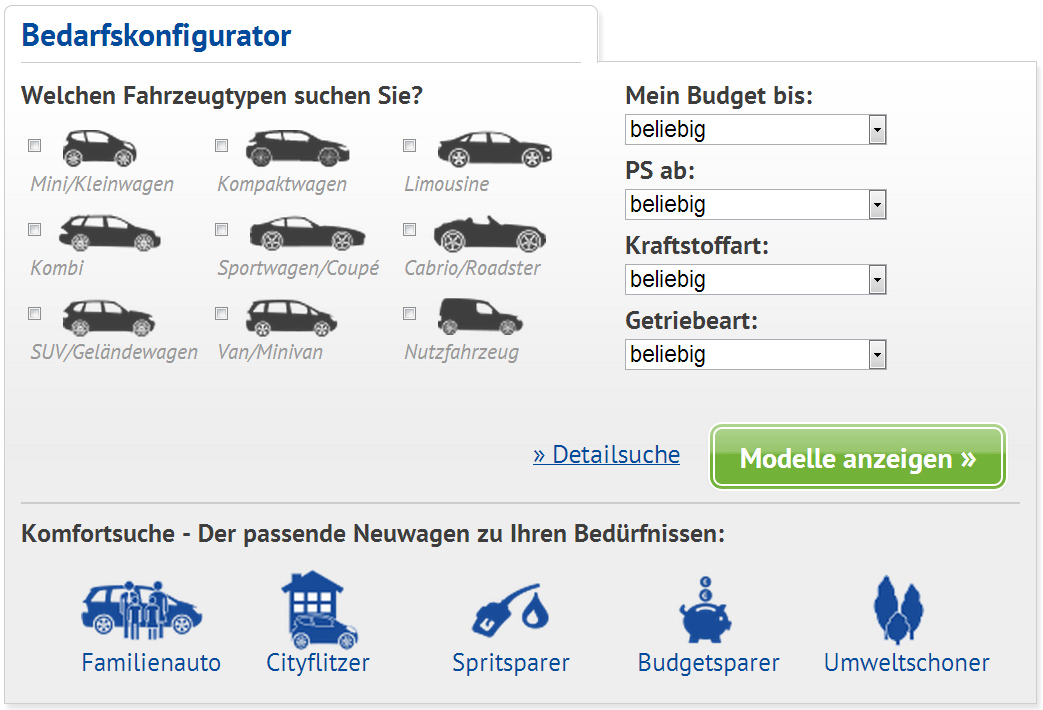Click the Cabrio/Roadster car image

point(489,234)
